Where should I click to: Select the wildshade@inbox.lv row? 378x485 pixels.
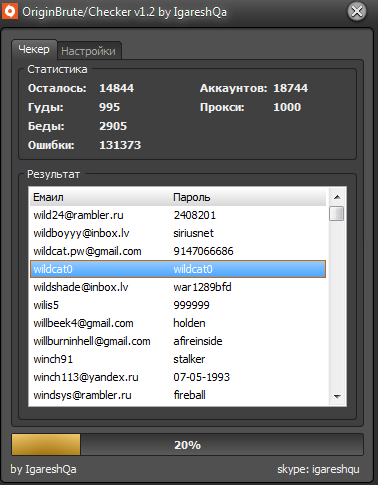(x=178, y=287)
